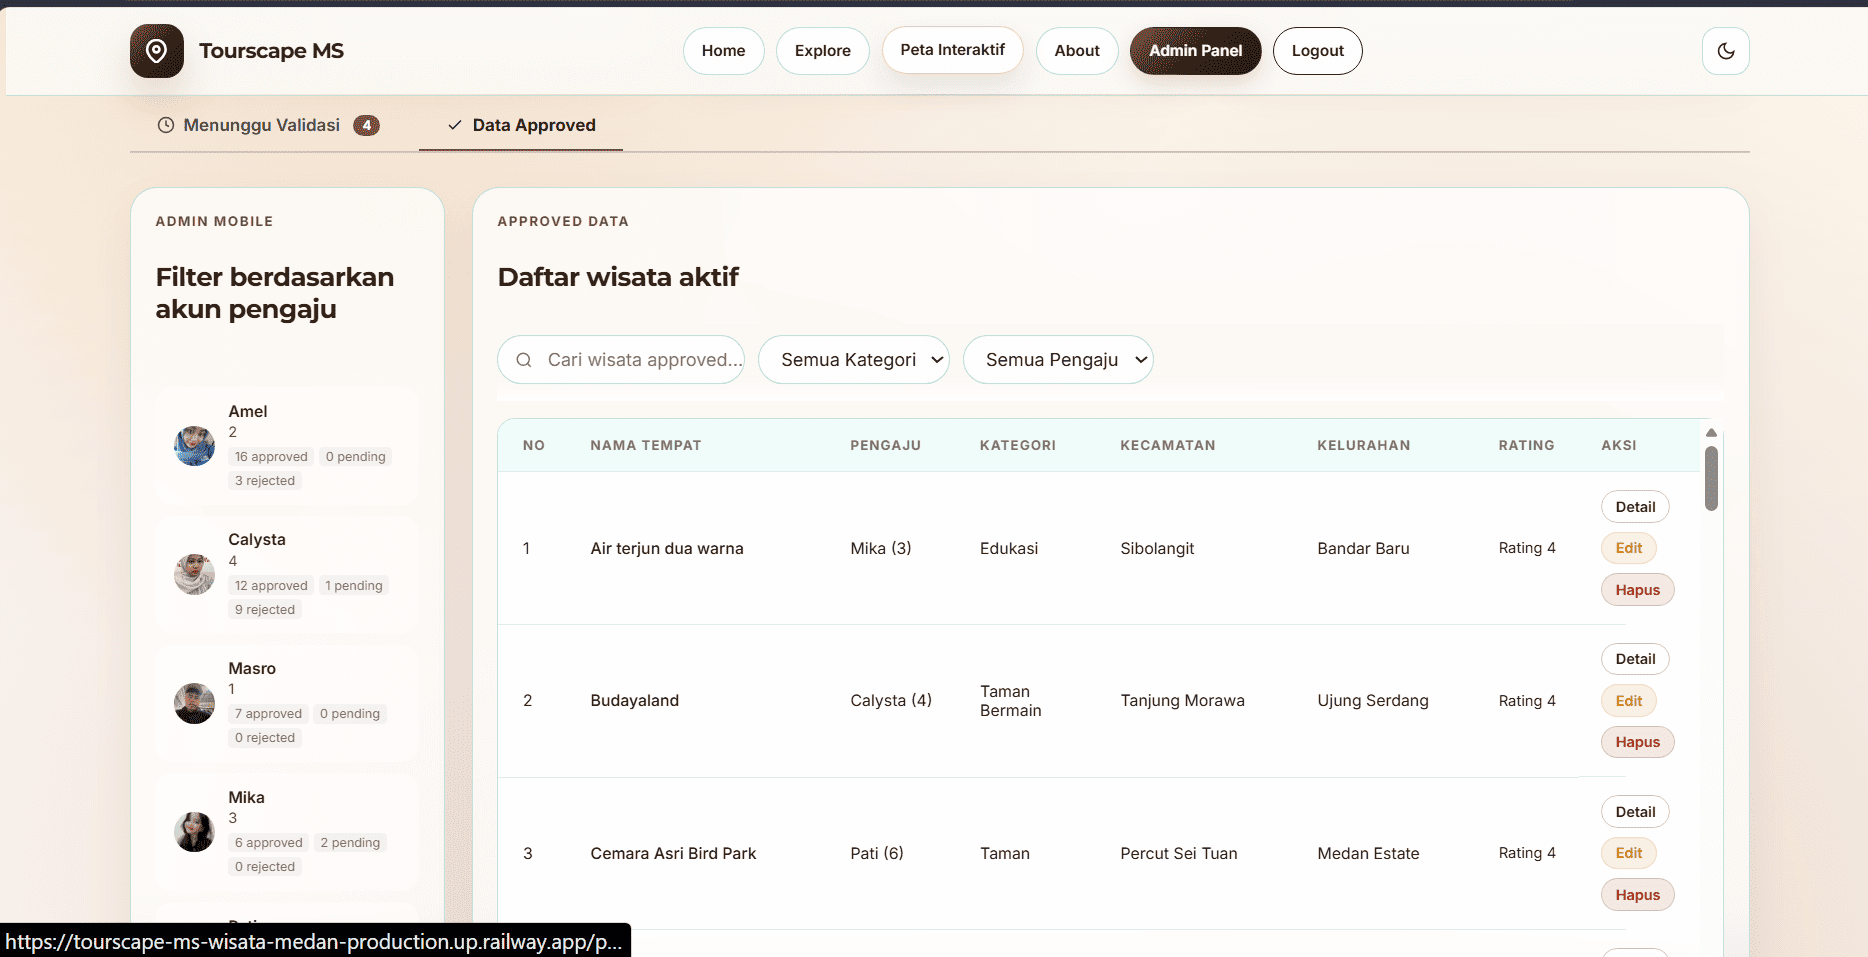The height and width of the screenshot is (957, 1868).
Task: Click the checkmark icon beside Data Approved
Action: coord(455,125)
